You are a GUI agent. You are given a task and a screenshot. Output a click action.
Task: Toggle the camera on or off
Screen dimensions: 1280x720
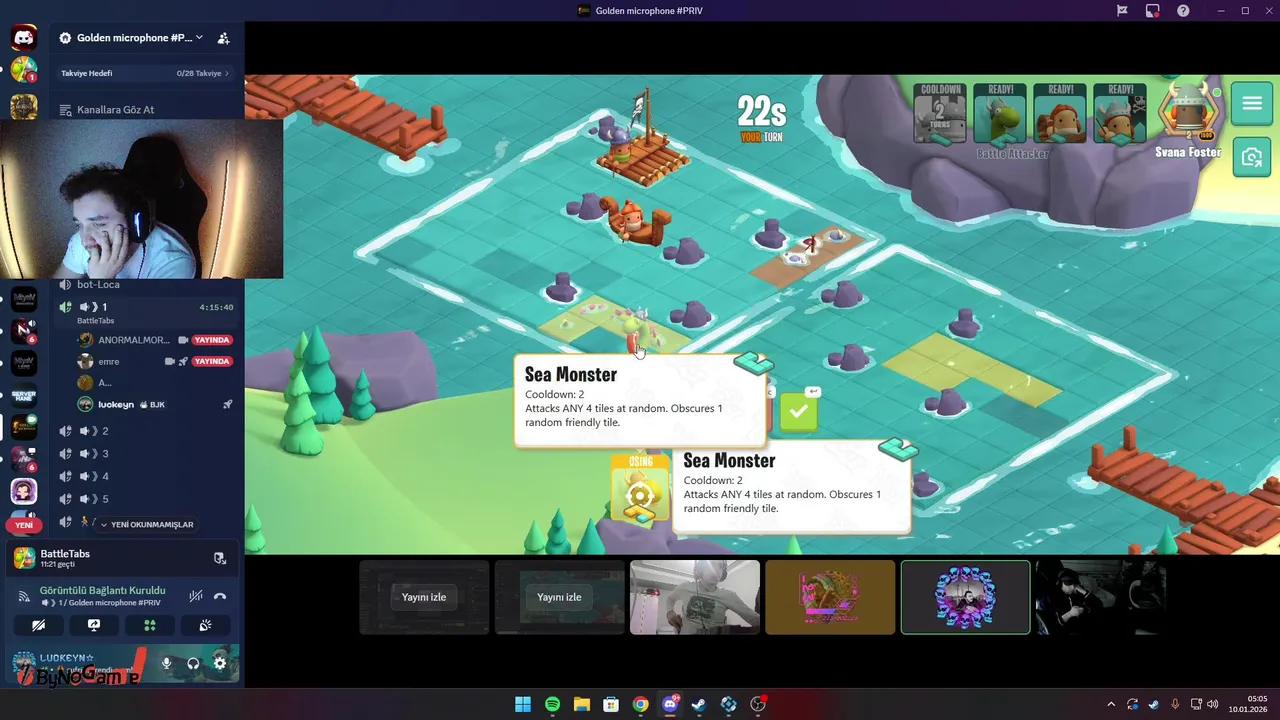pos(38,625)
